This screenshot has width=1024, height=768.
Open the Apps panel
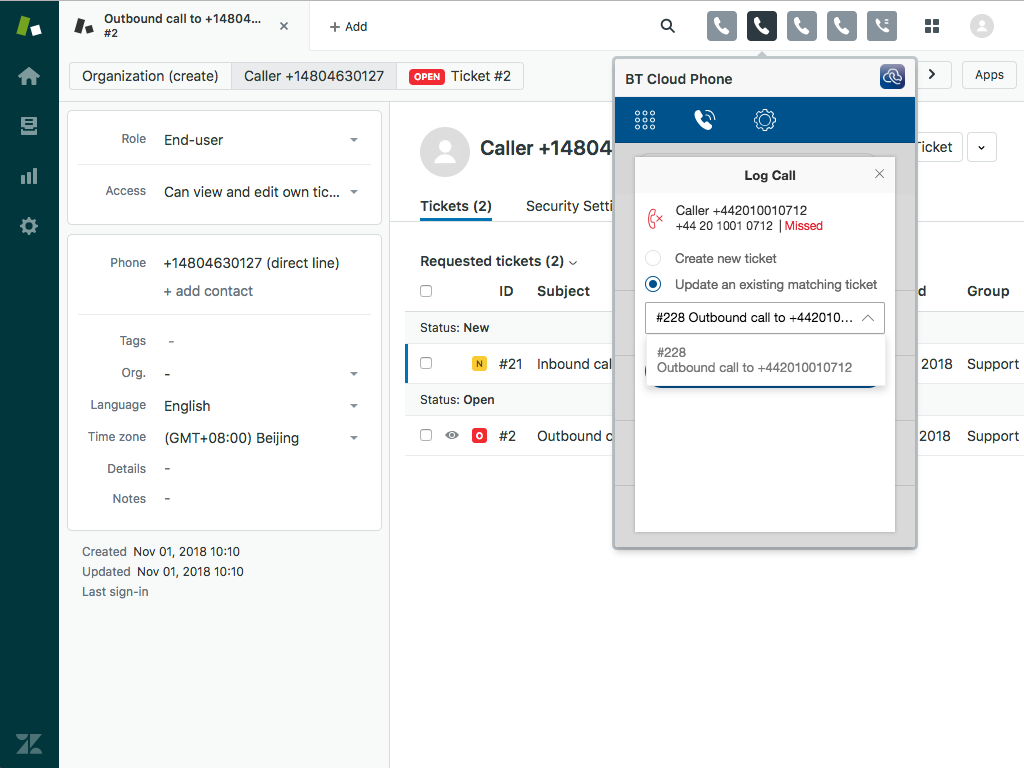click(988, 74)
